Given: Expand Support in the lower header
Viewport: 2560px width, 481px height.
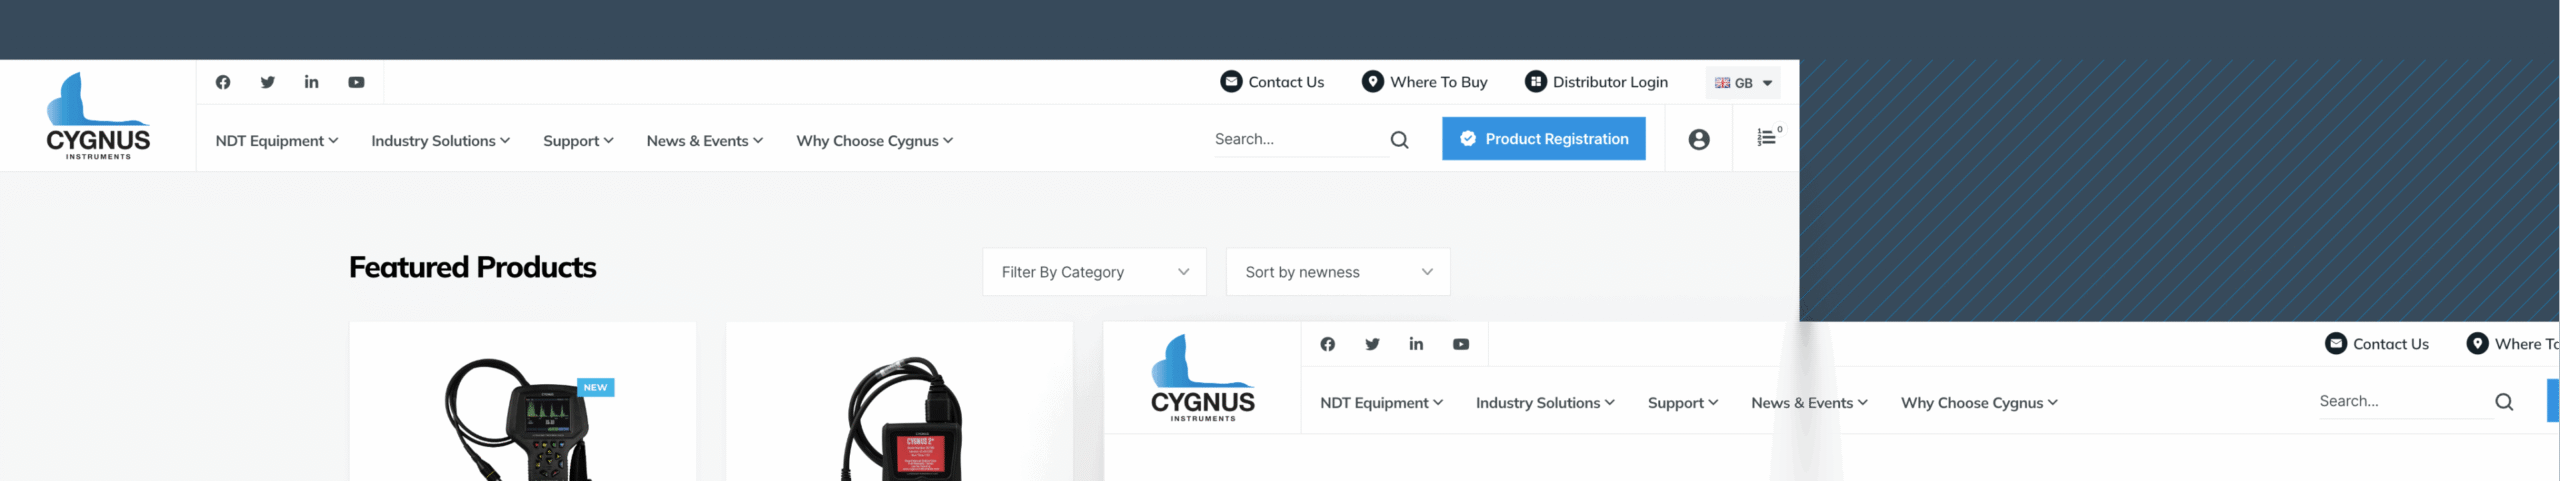Looking at the screenshot, I should [x=1683, y=403].
